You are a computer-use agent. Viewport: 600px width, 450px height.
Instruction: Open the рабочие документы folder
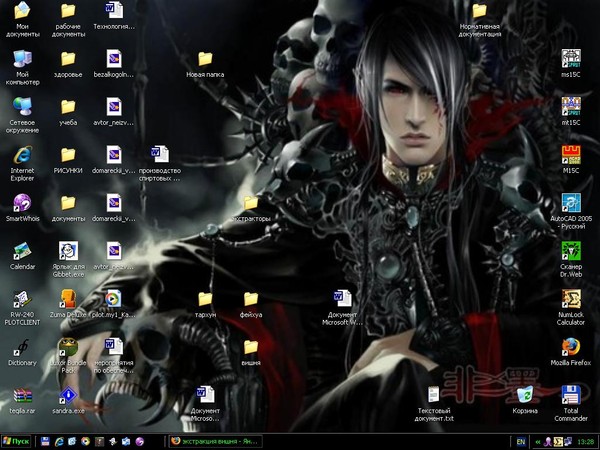[68, 18]
